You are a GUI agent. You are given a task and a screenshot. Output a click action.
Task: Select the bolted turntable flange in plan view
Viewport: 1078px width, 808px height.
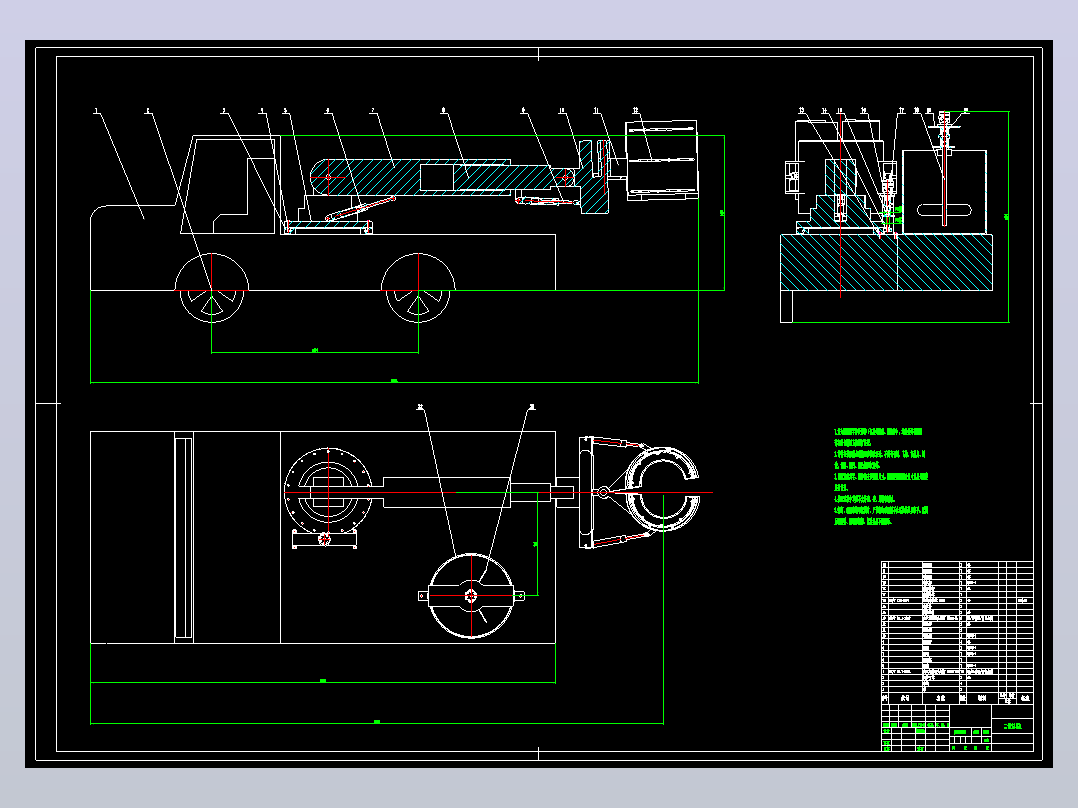coord(328,491)
